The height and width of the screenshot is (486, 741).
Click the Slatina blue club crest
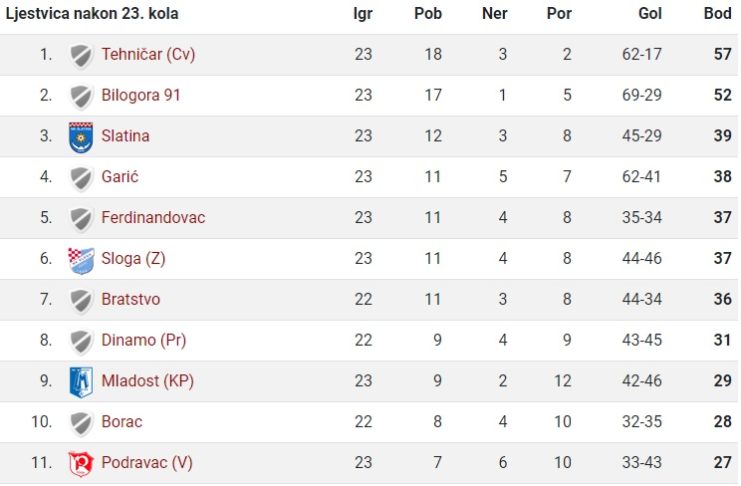(x=81, y=138)
